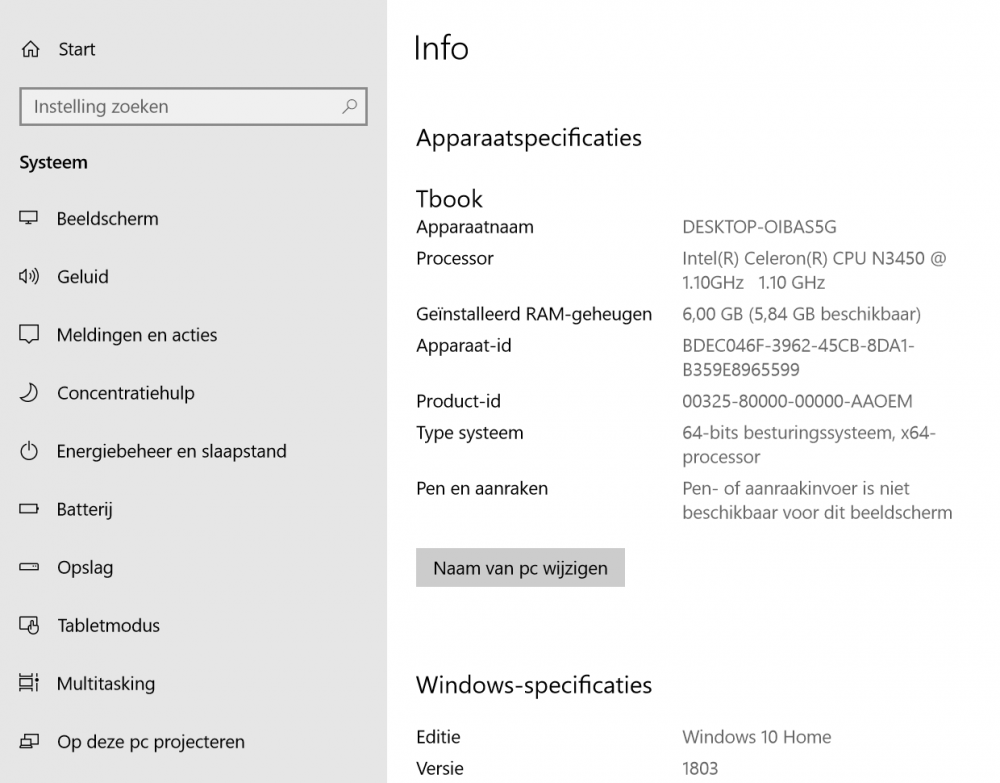Click in the Instelling zoeken field
The width and height of the screenshot is (1000, 783).
[x=180, y=107]
